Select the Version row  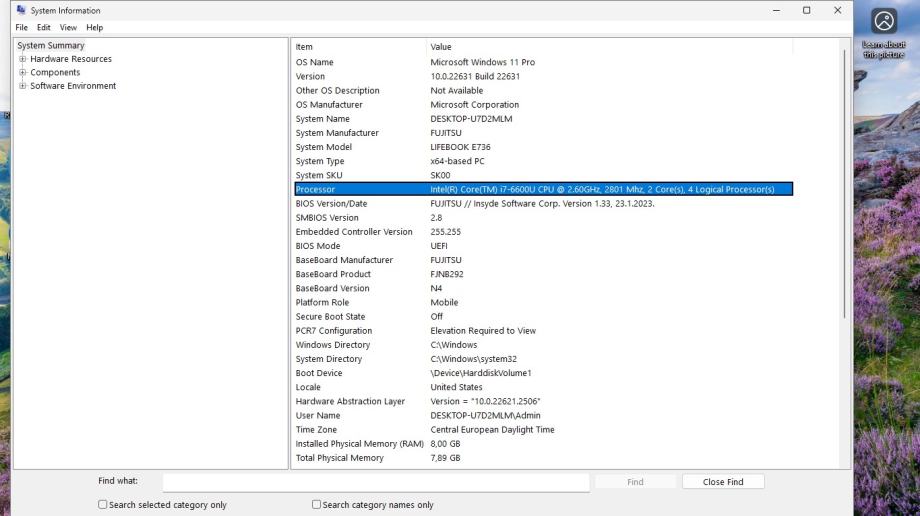click(543, 76)
